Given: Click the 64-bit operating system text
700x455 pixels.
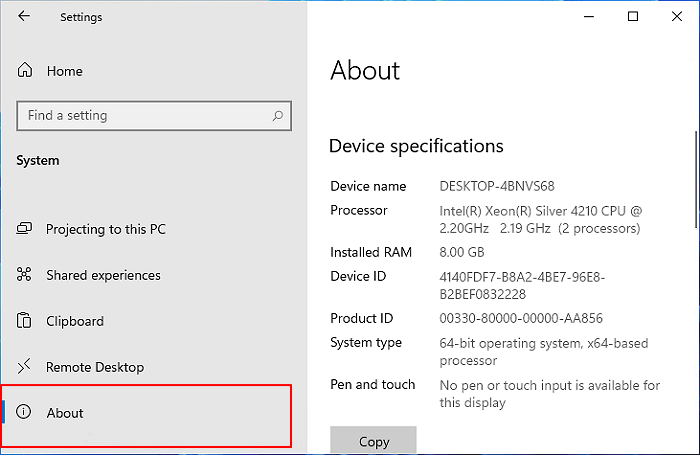Looking at the screenshot, I should pyautogui.click(x=544, y=352).
